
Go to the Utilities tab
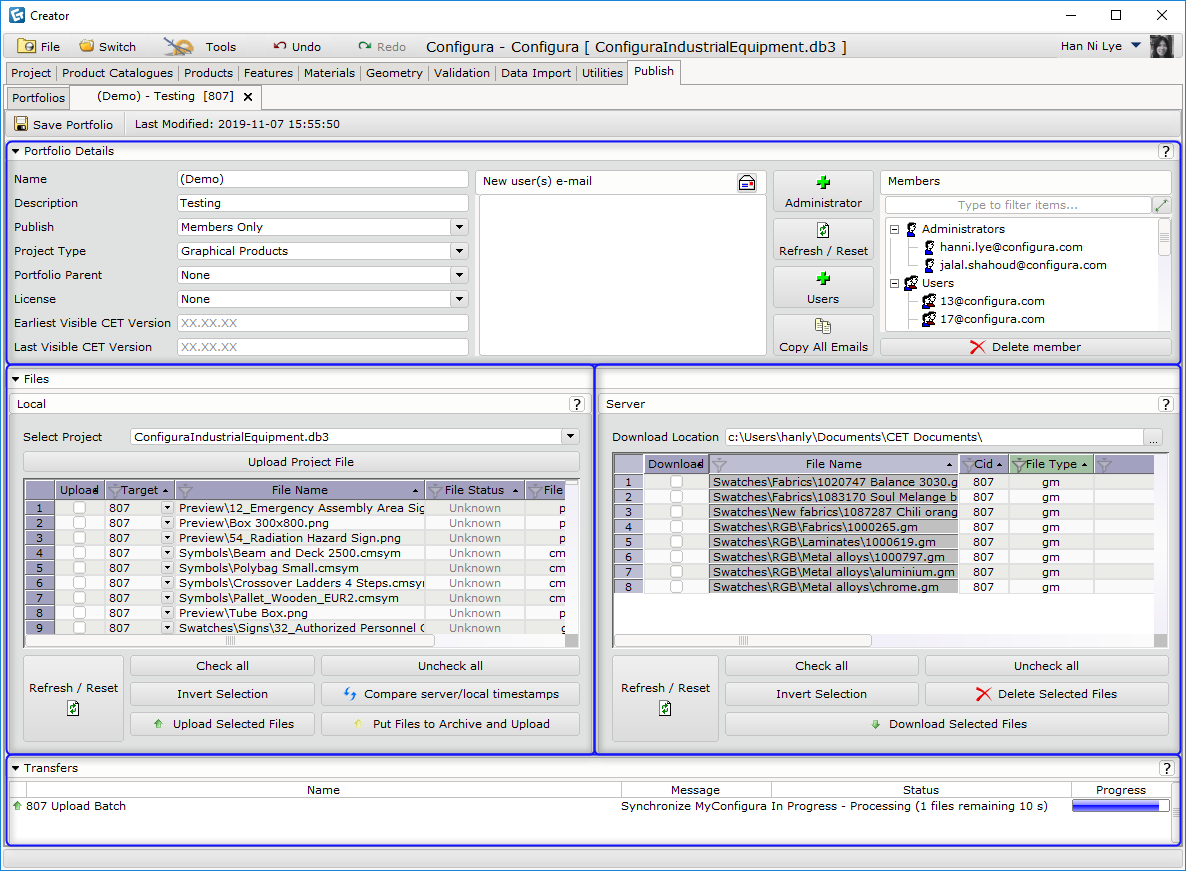[x=602, y=73]
